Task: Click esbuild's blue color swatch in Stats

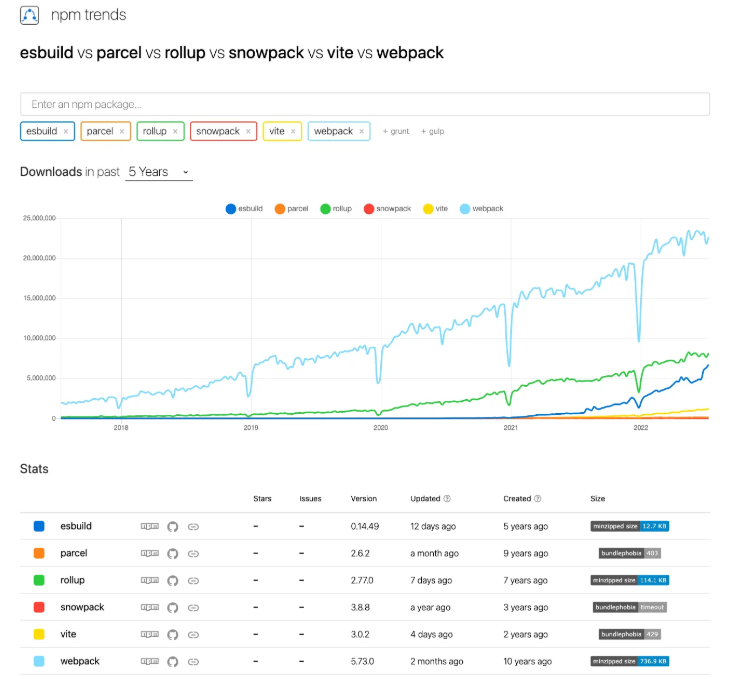Action: point(39,526)
